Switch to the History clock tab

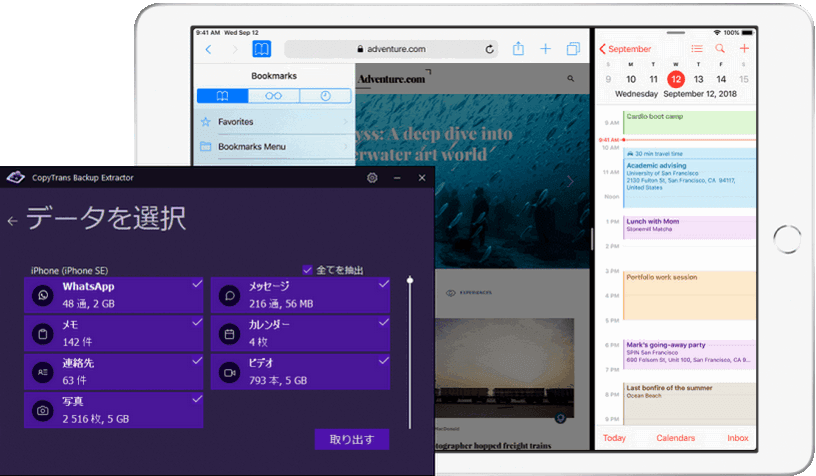point(325,96)
